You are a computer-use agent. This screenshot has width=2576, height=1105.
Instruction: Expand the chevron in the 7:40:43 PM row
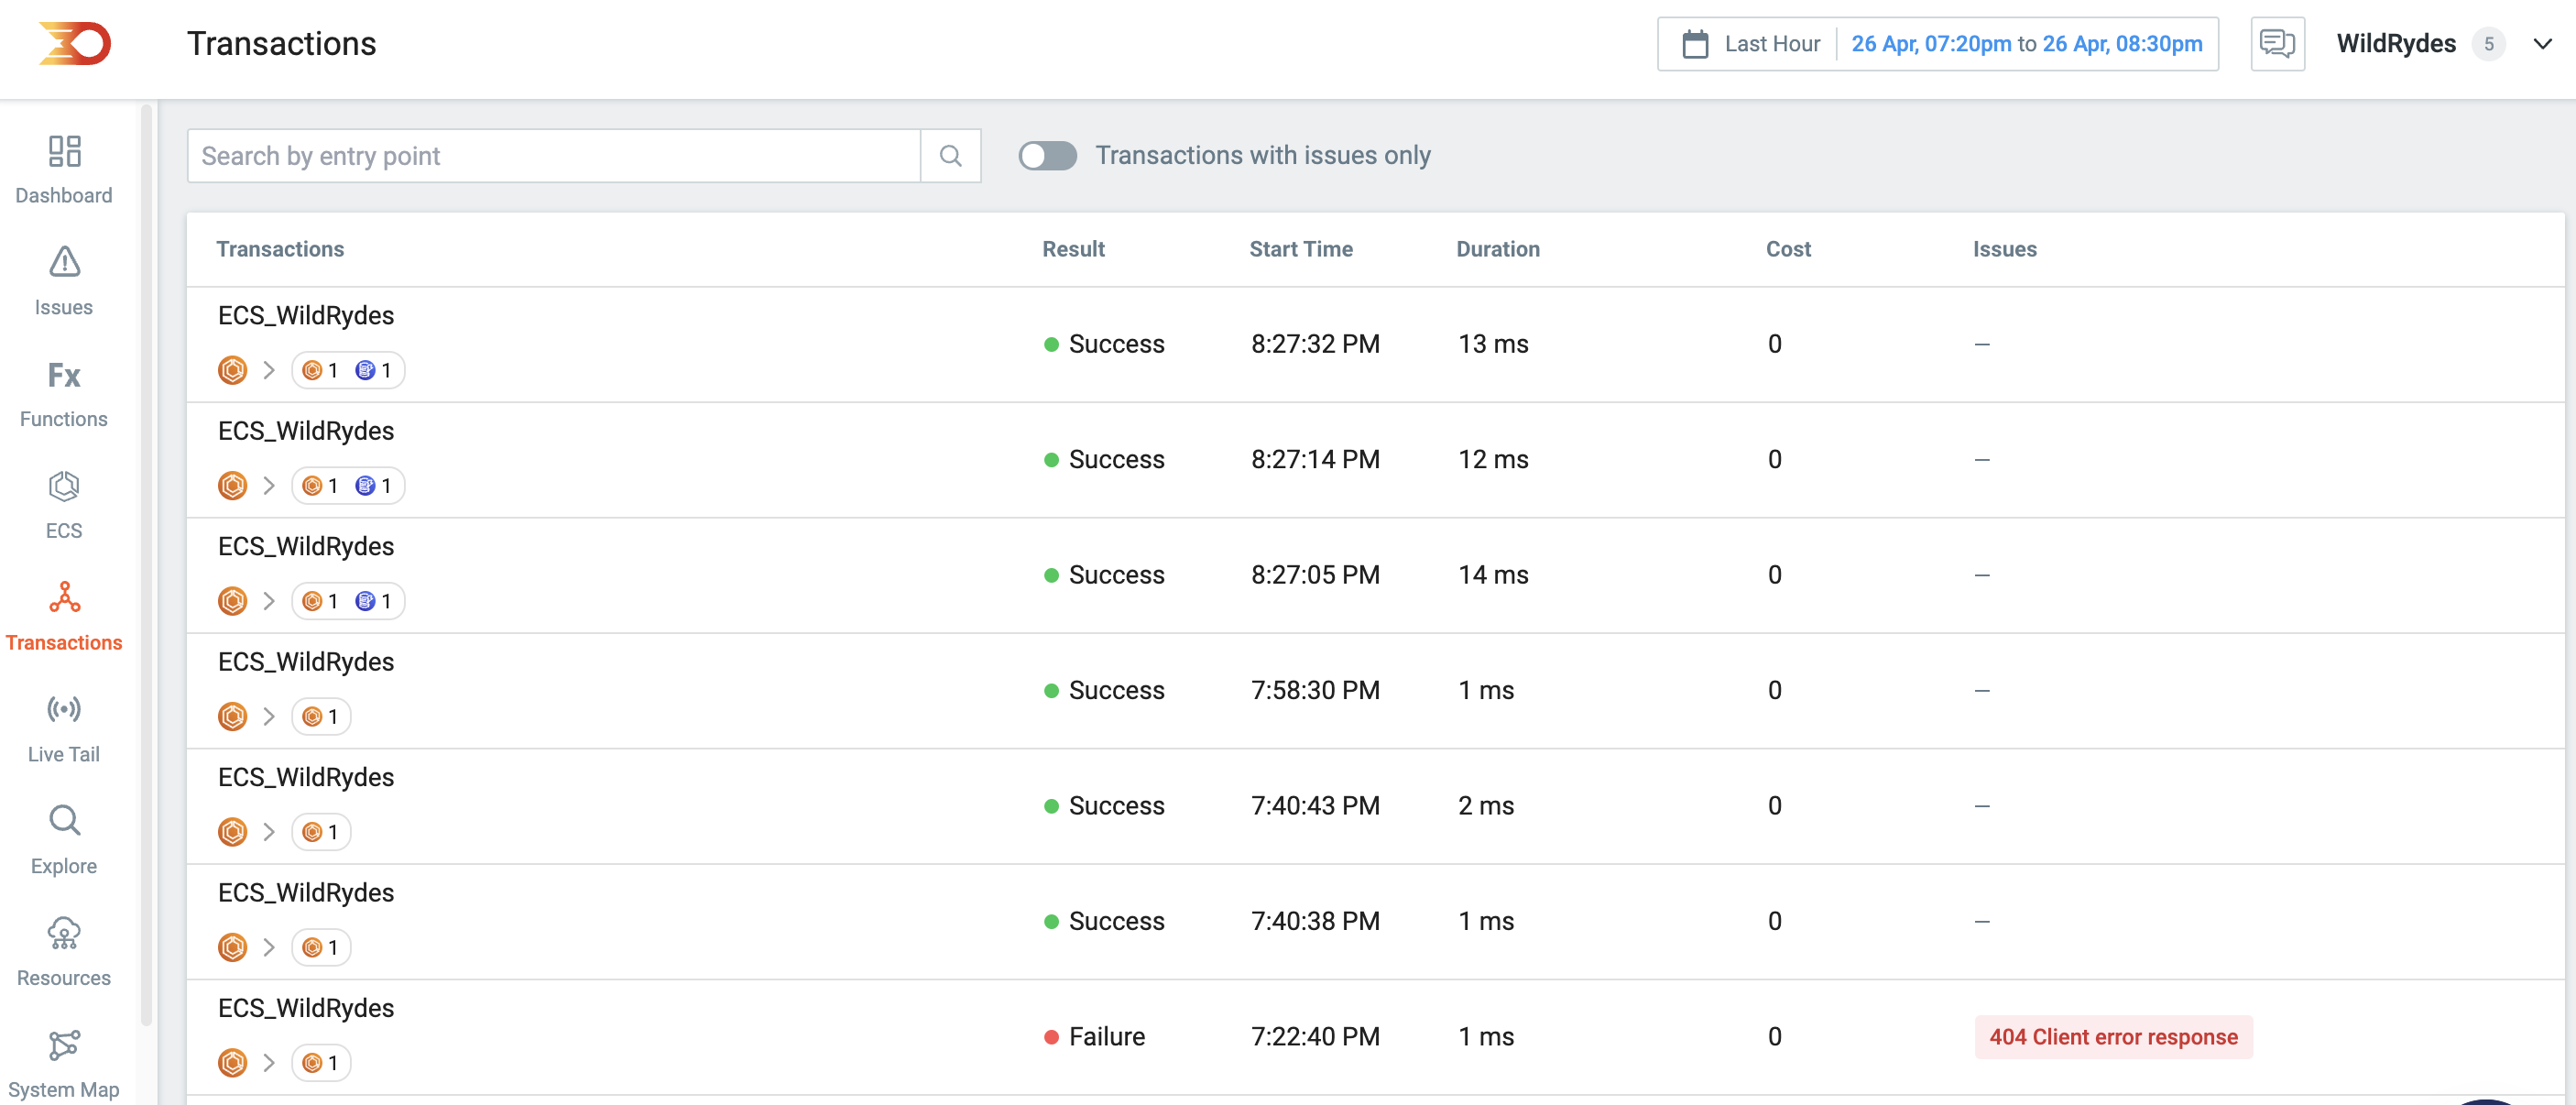tap(269, 832)
